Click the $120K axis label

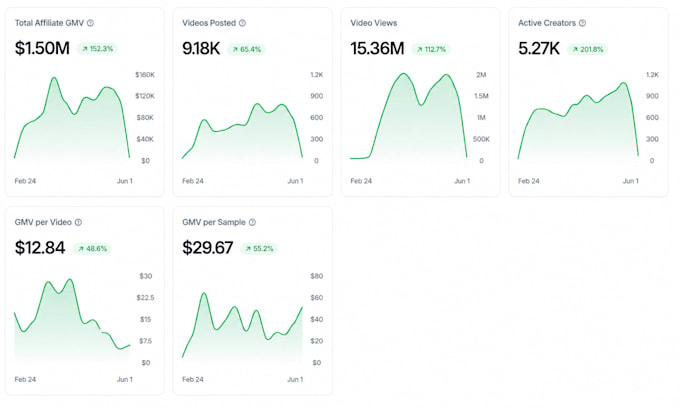(x=145, y=96)
